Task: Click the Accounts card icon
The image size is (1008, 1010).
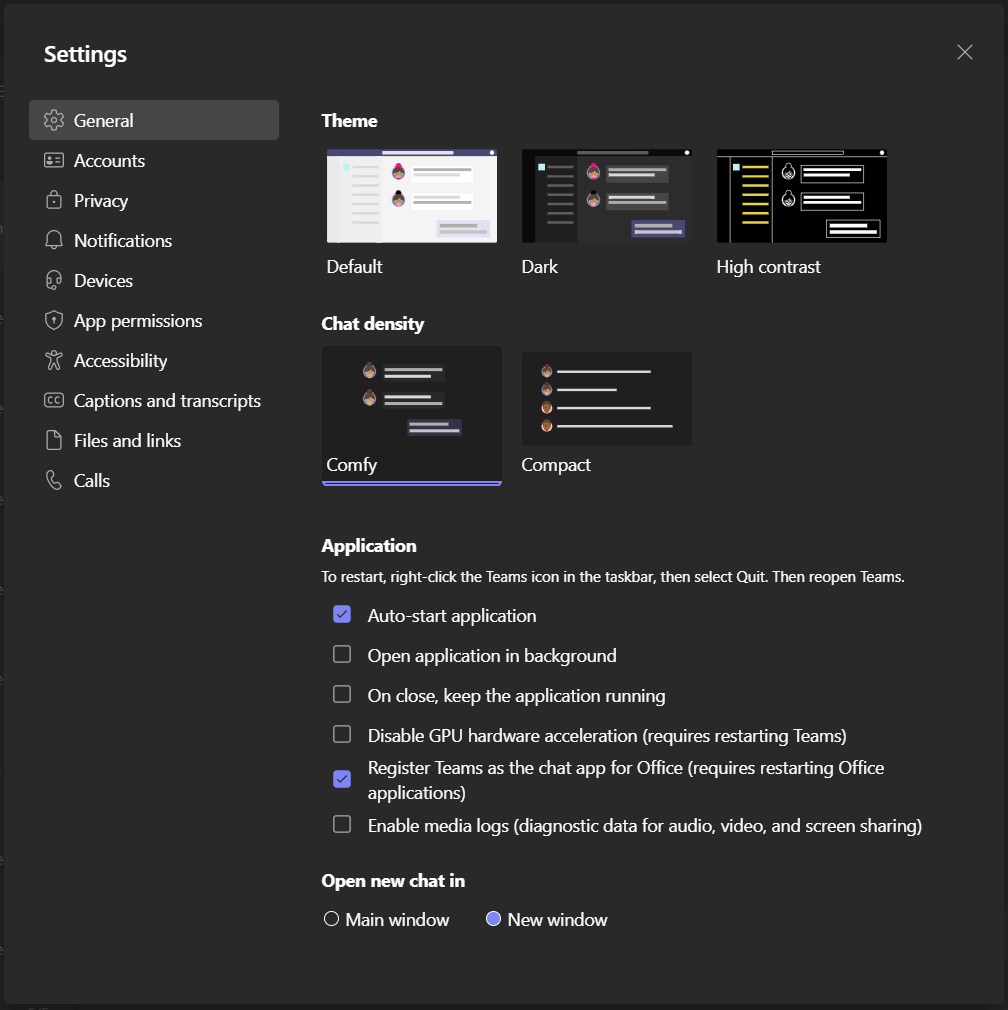Action: click(x=53, y=160)
